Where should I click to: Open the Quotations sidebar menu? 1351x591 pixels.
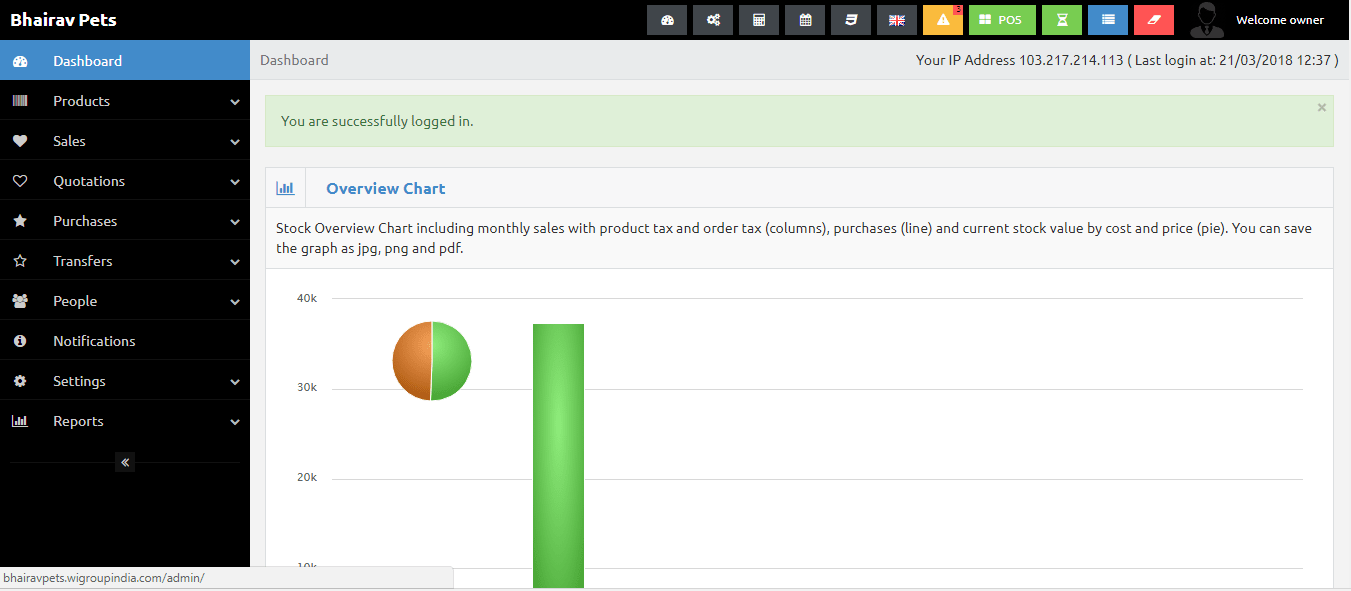(125, 180)
